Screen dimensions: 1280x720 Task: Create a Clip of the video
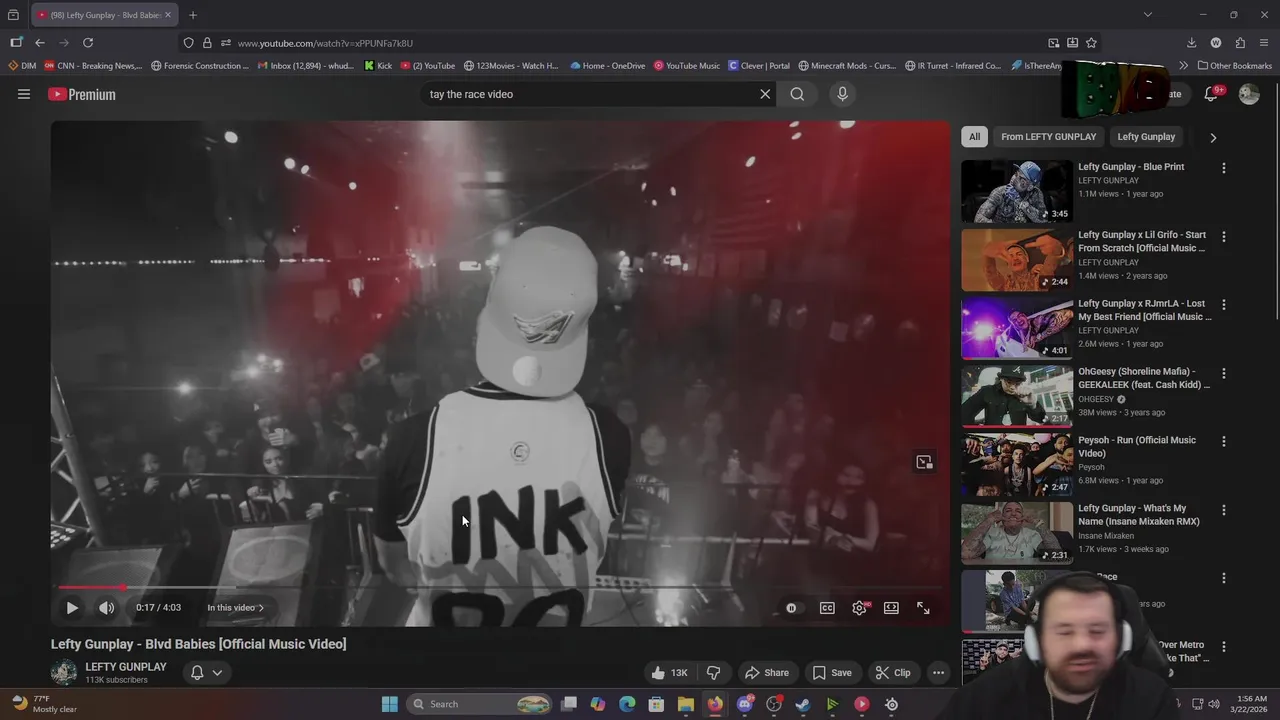[x=893, y=673]
